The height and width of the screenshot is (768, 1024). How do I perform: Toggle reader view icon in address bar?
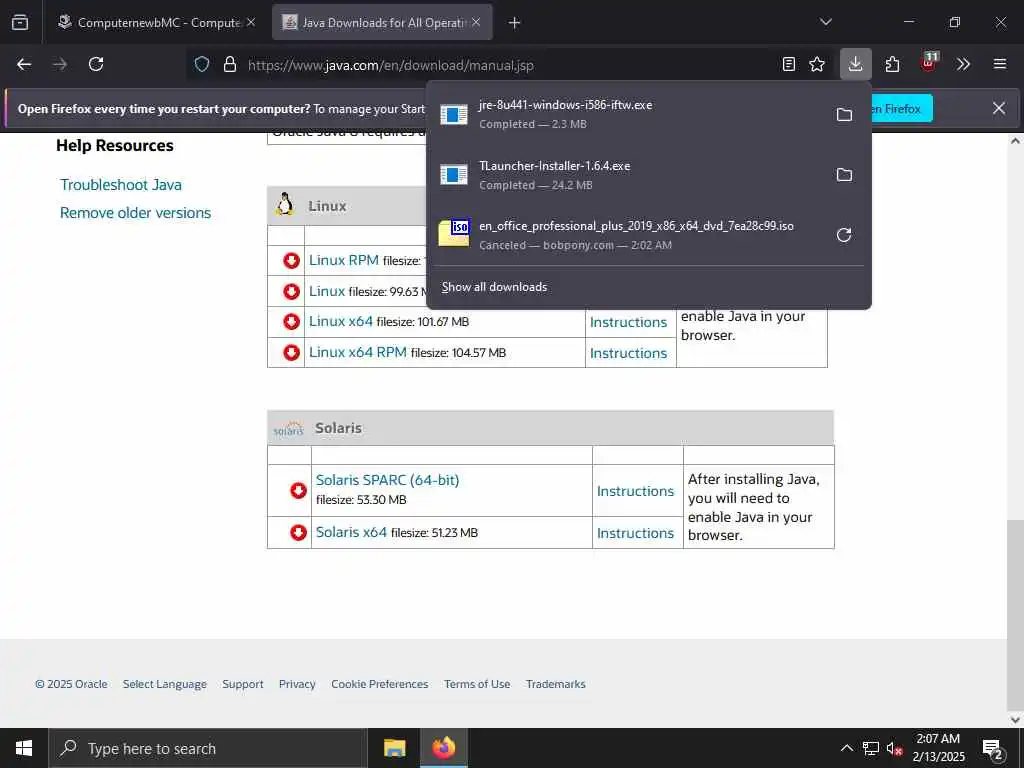pos(789,64)
